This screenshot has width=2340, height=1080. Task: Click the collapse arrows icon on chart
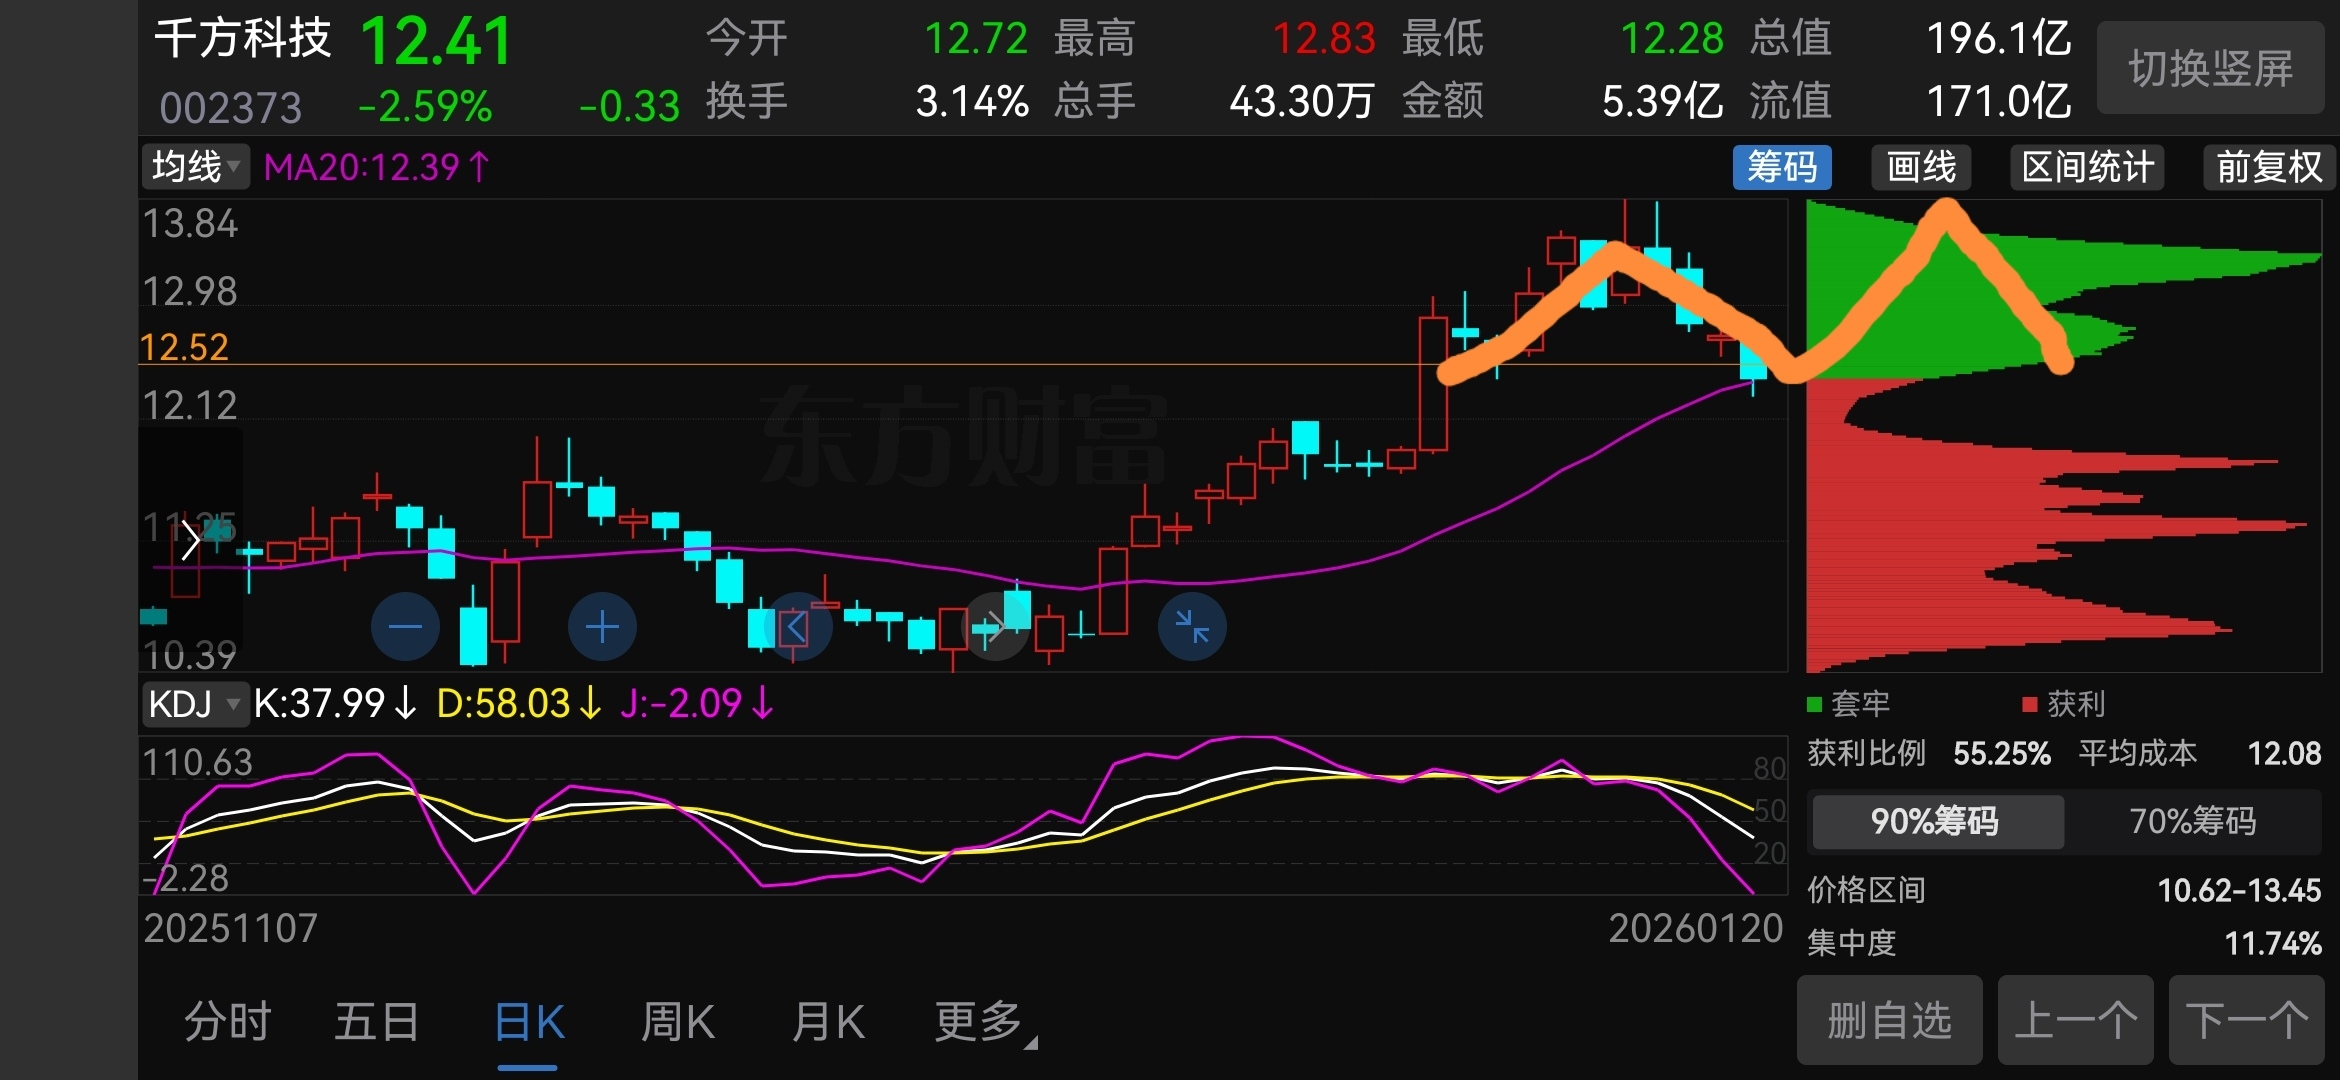point(1192,627)
